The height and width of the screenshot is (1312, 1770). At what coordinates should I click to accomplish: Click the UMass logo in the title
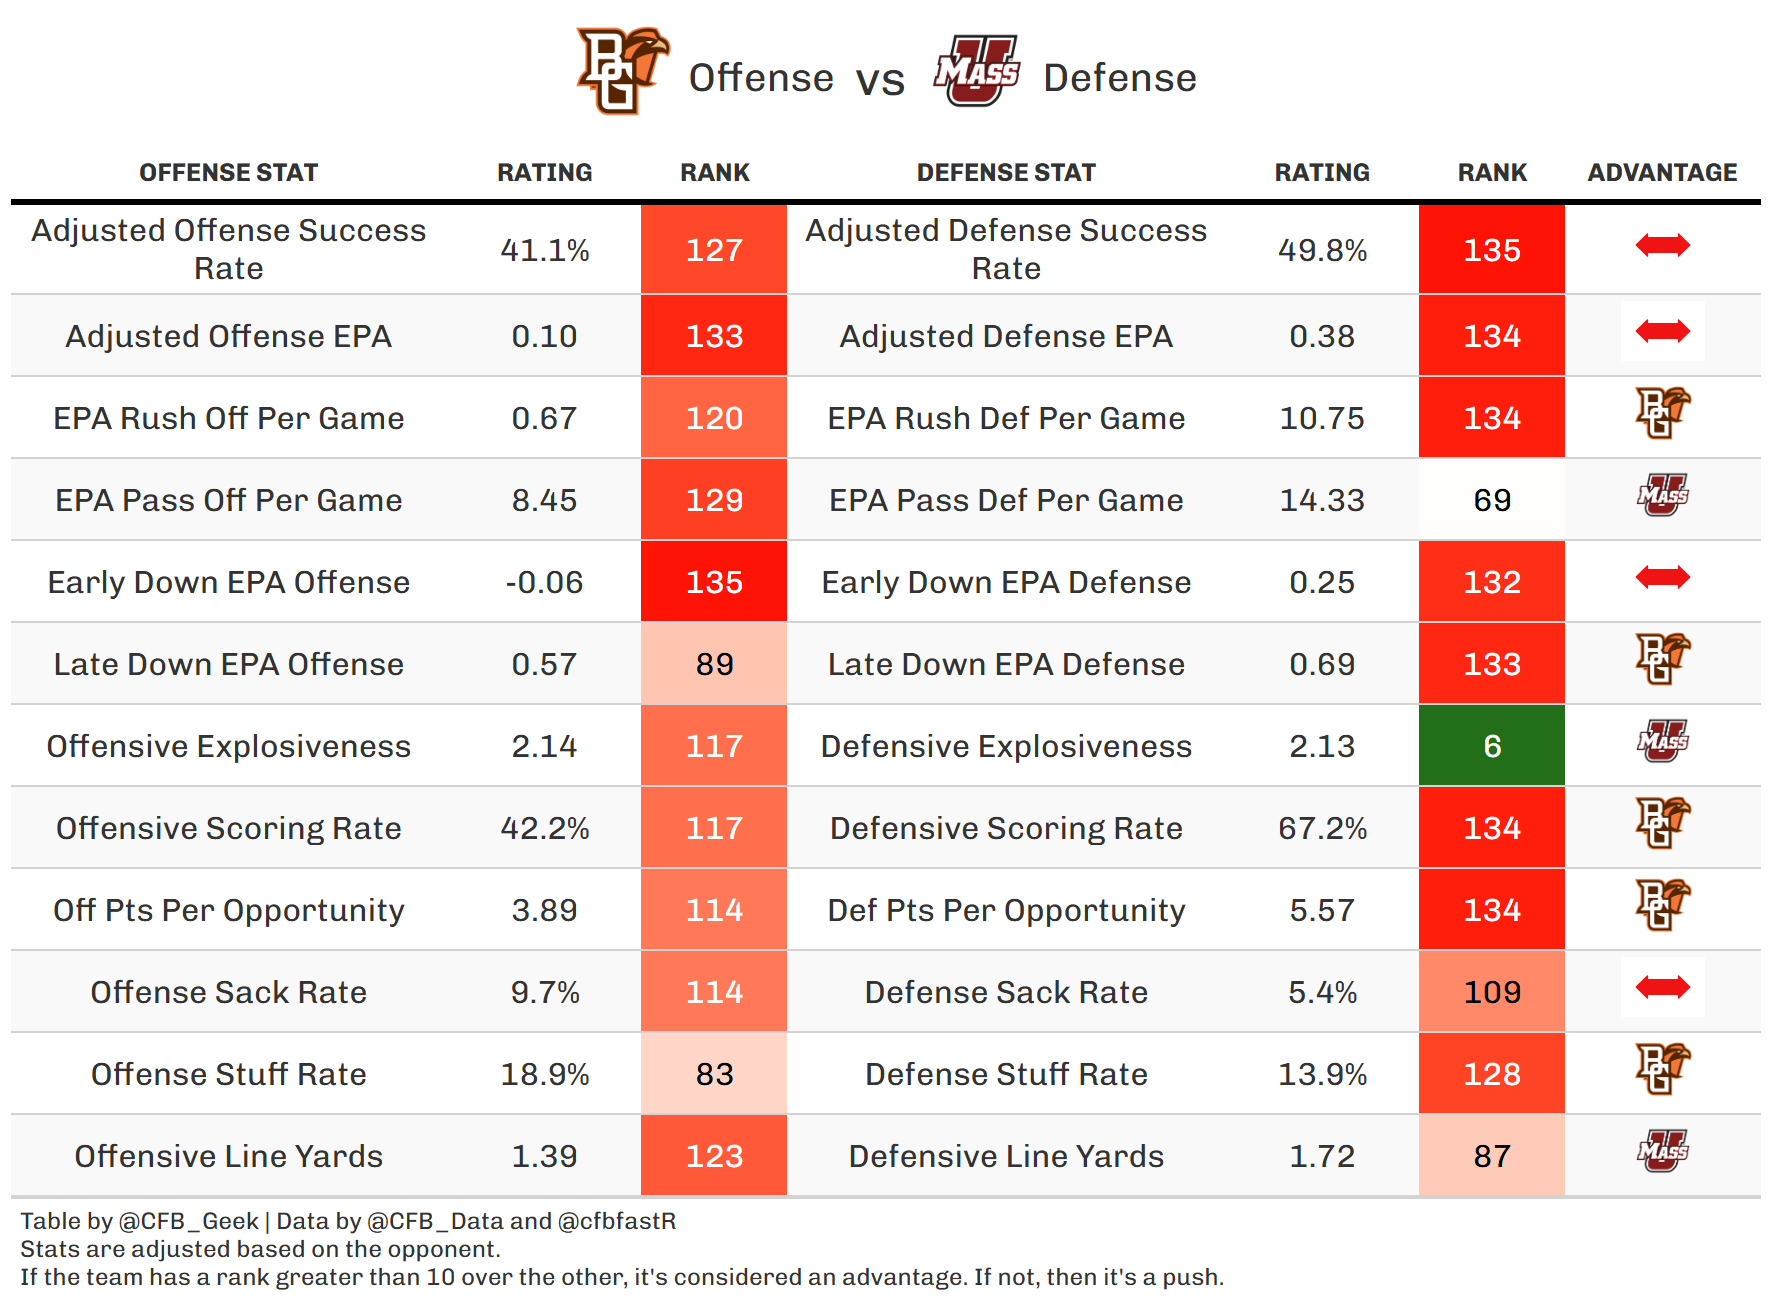point(976,71)
